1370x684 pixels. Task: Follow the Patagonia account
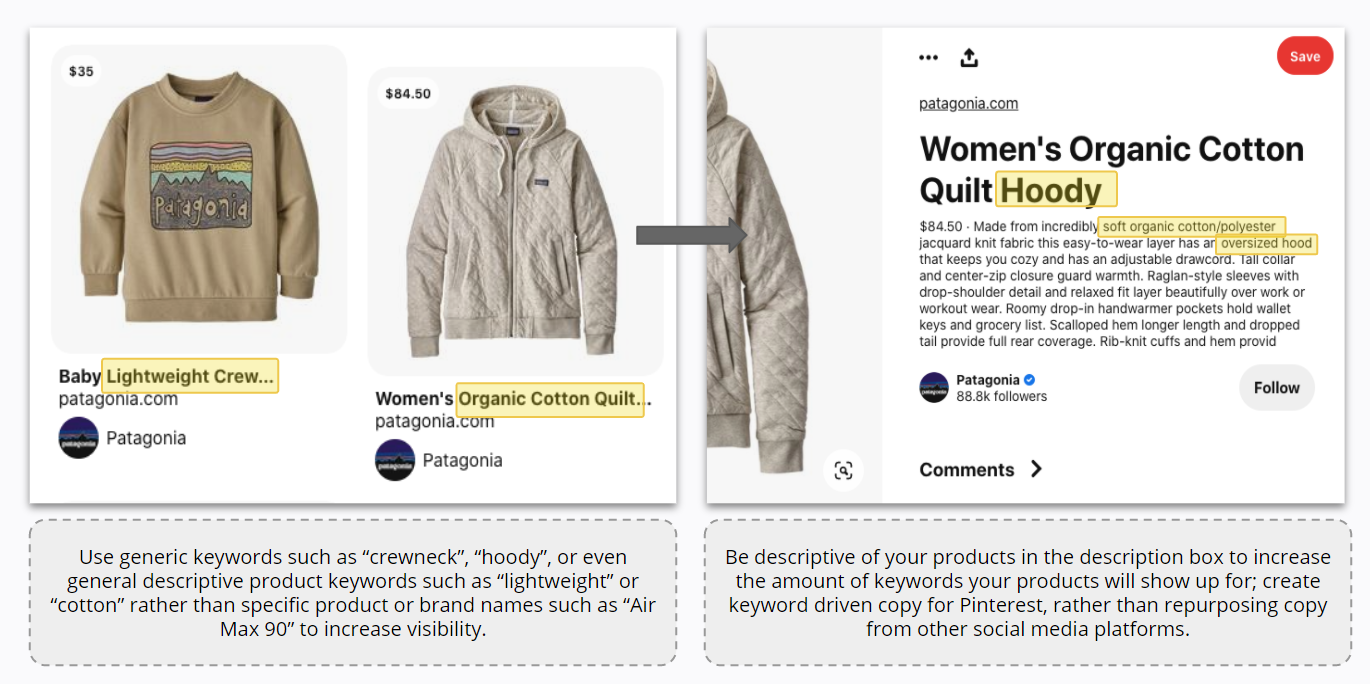click(1276, 388)
